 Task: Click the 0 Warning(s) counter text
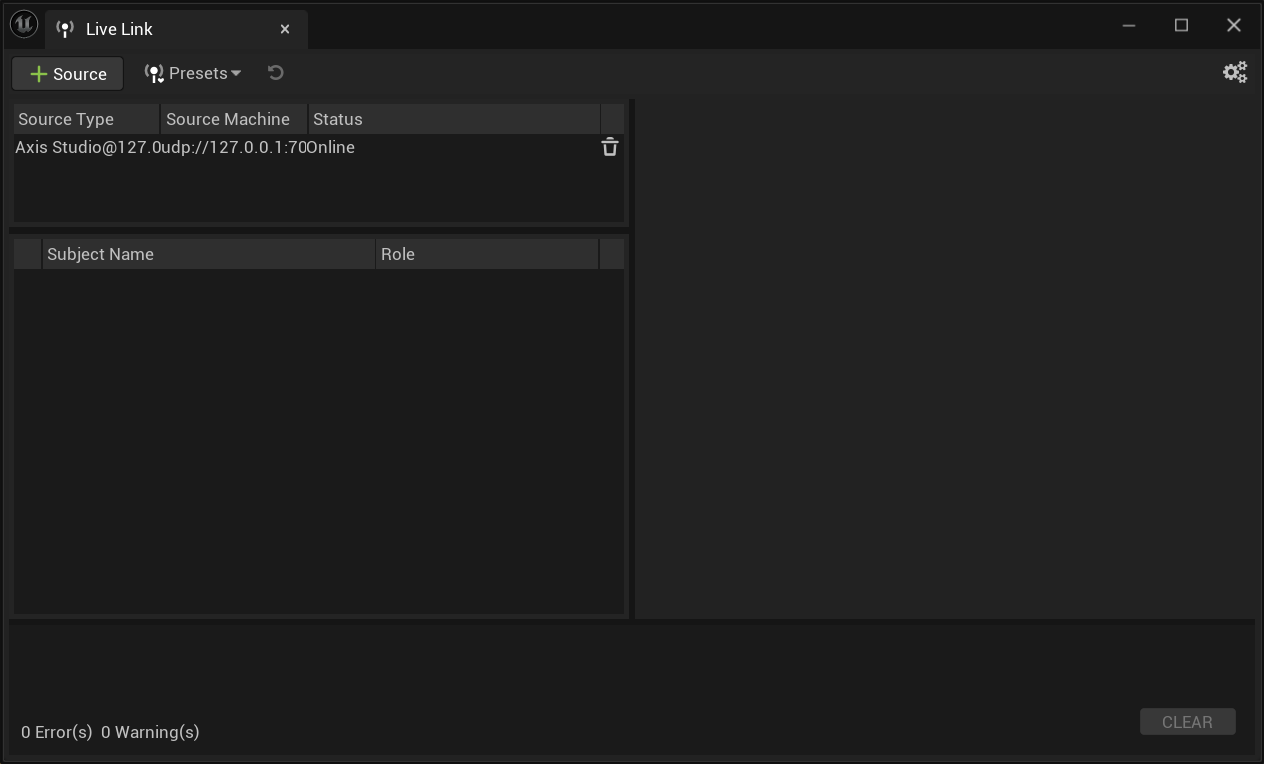coord(150,732)
